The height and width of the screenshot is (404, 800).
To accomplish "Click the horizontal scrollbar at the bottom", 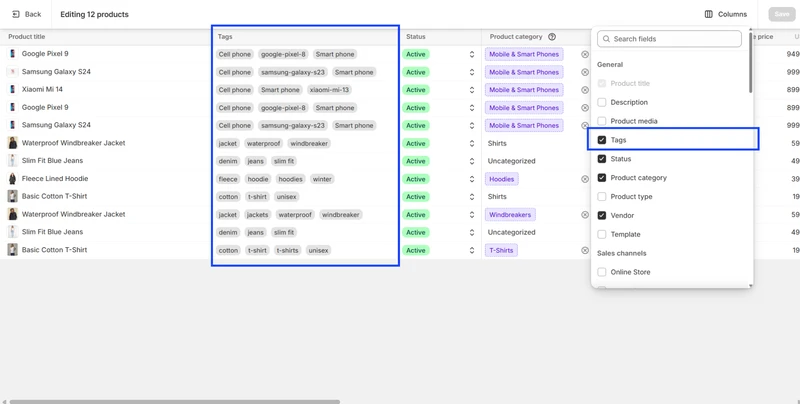I will click(174, 401).
